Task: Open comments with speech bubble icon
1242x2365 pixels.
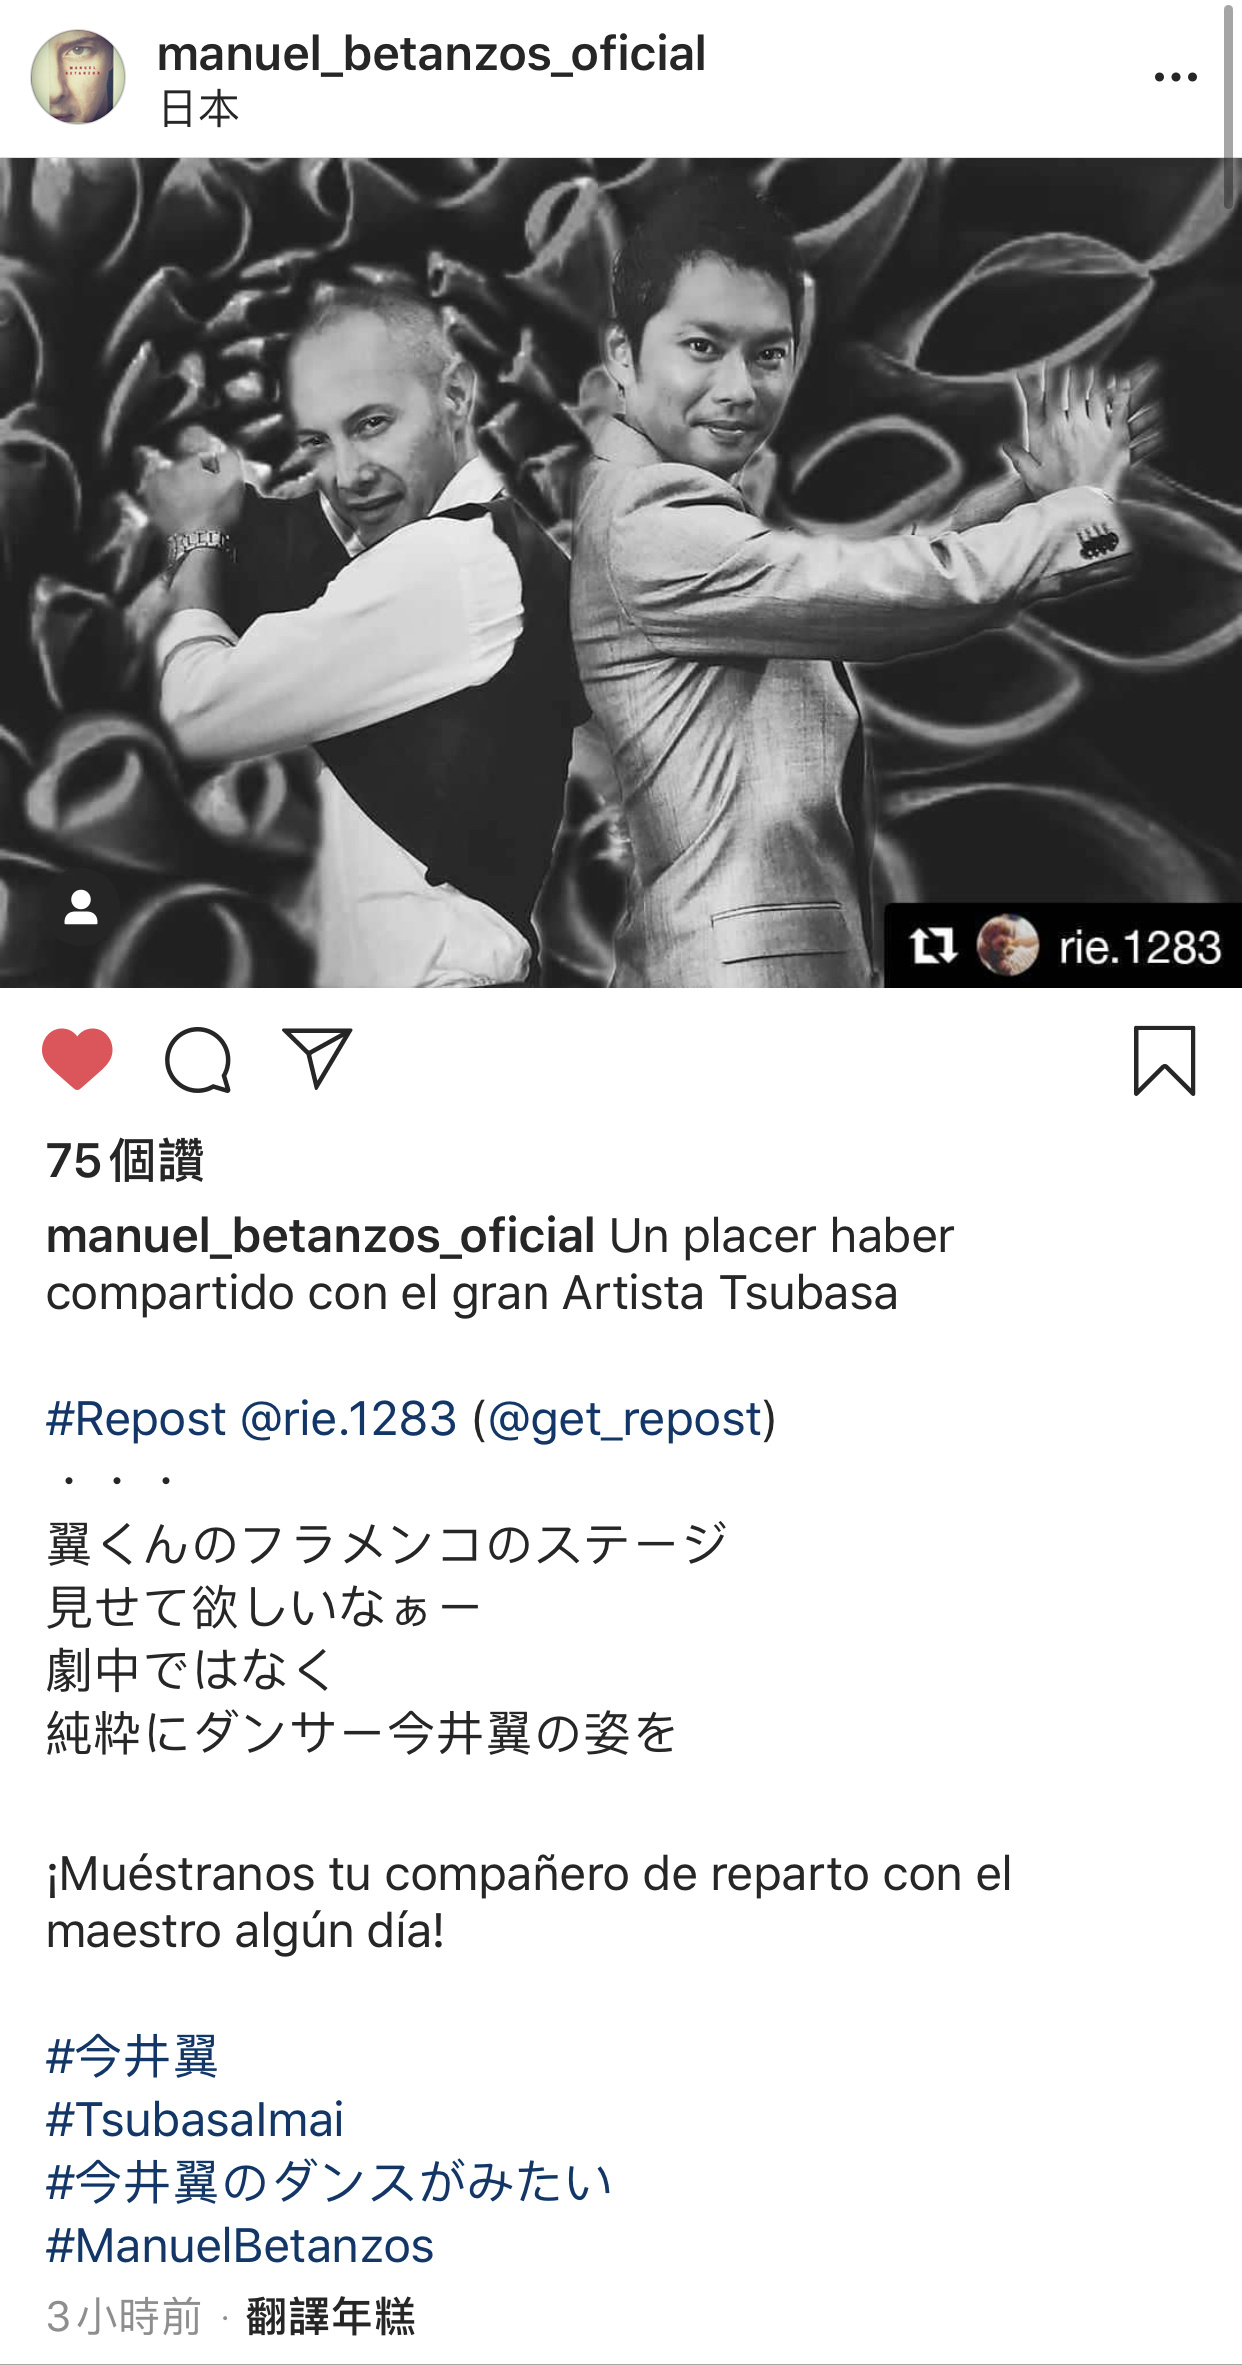Action: [198, 1060]
